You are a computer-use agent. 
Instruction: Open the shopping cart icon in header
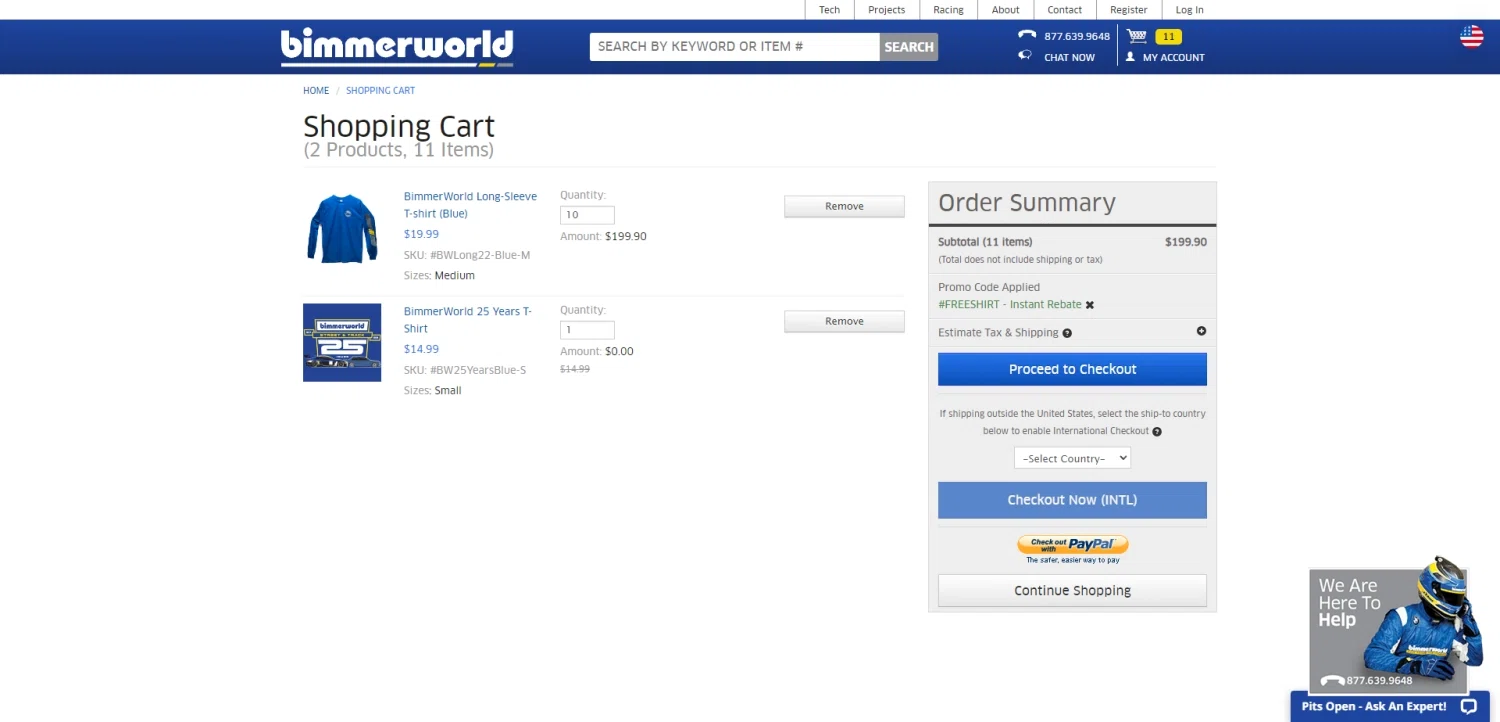point(1137,36)
